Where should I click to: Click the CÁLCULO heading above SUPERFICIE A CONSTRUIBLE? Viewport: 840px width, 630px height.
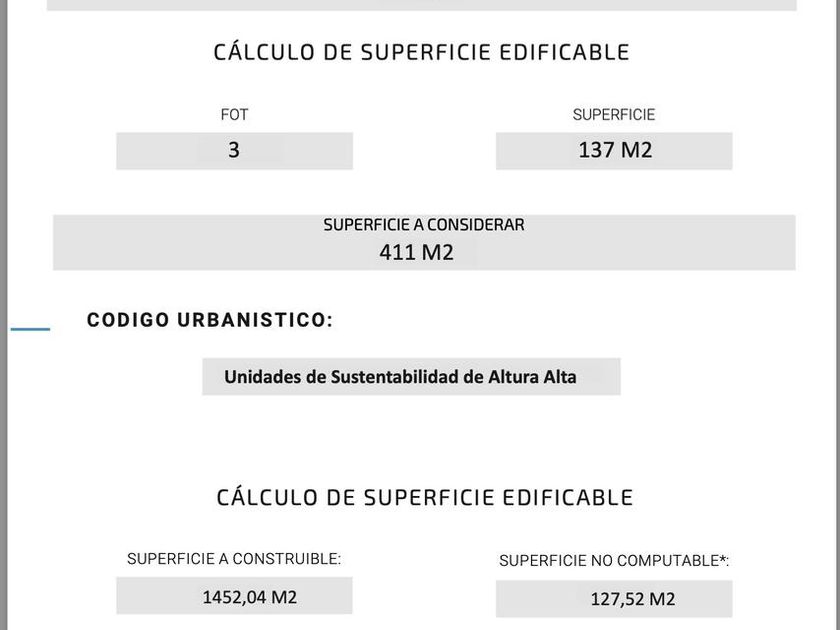[x=425, y=497]
